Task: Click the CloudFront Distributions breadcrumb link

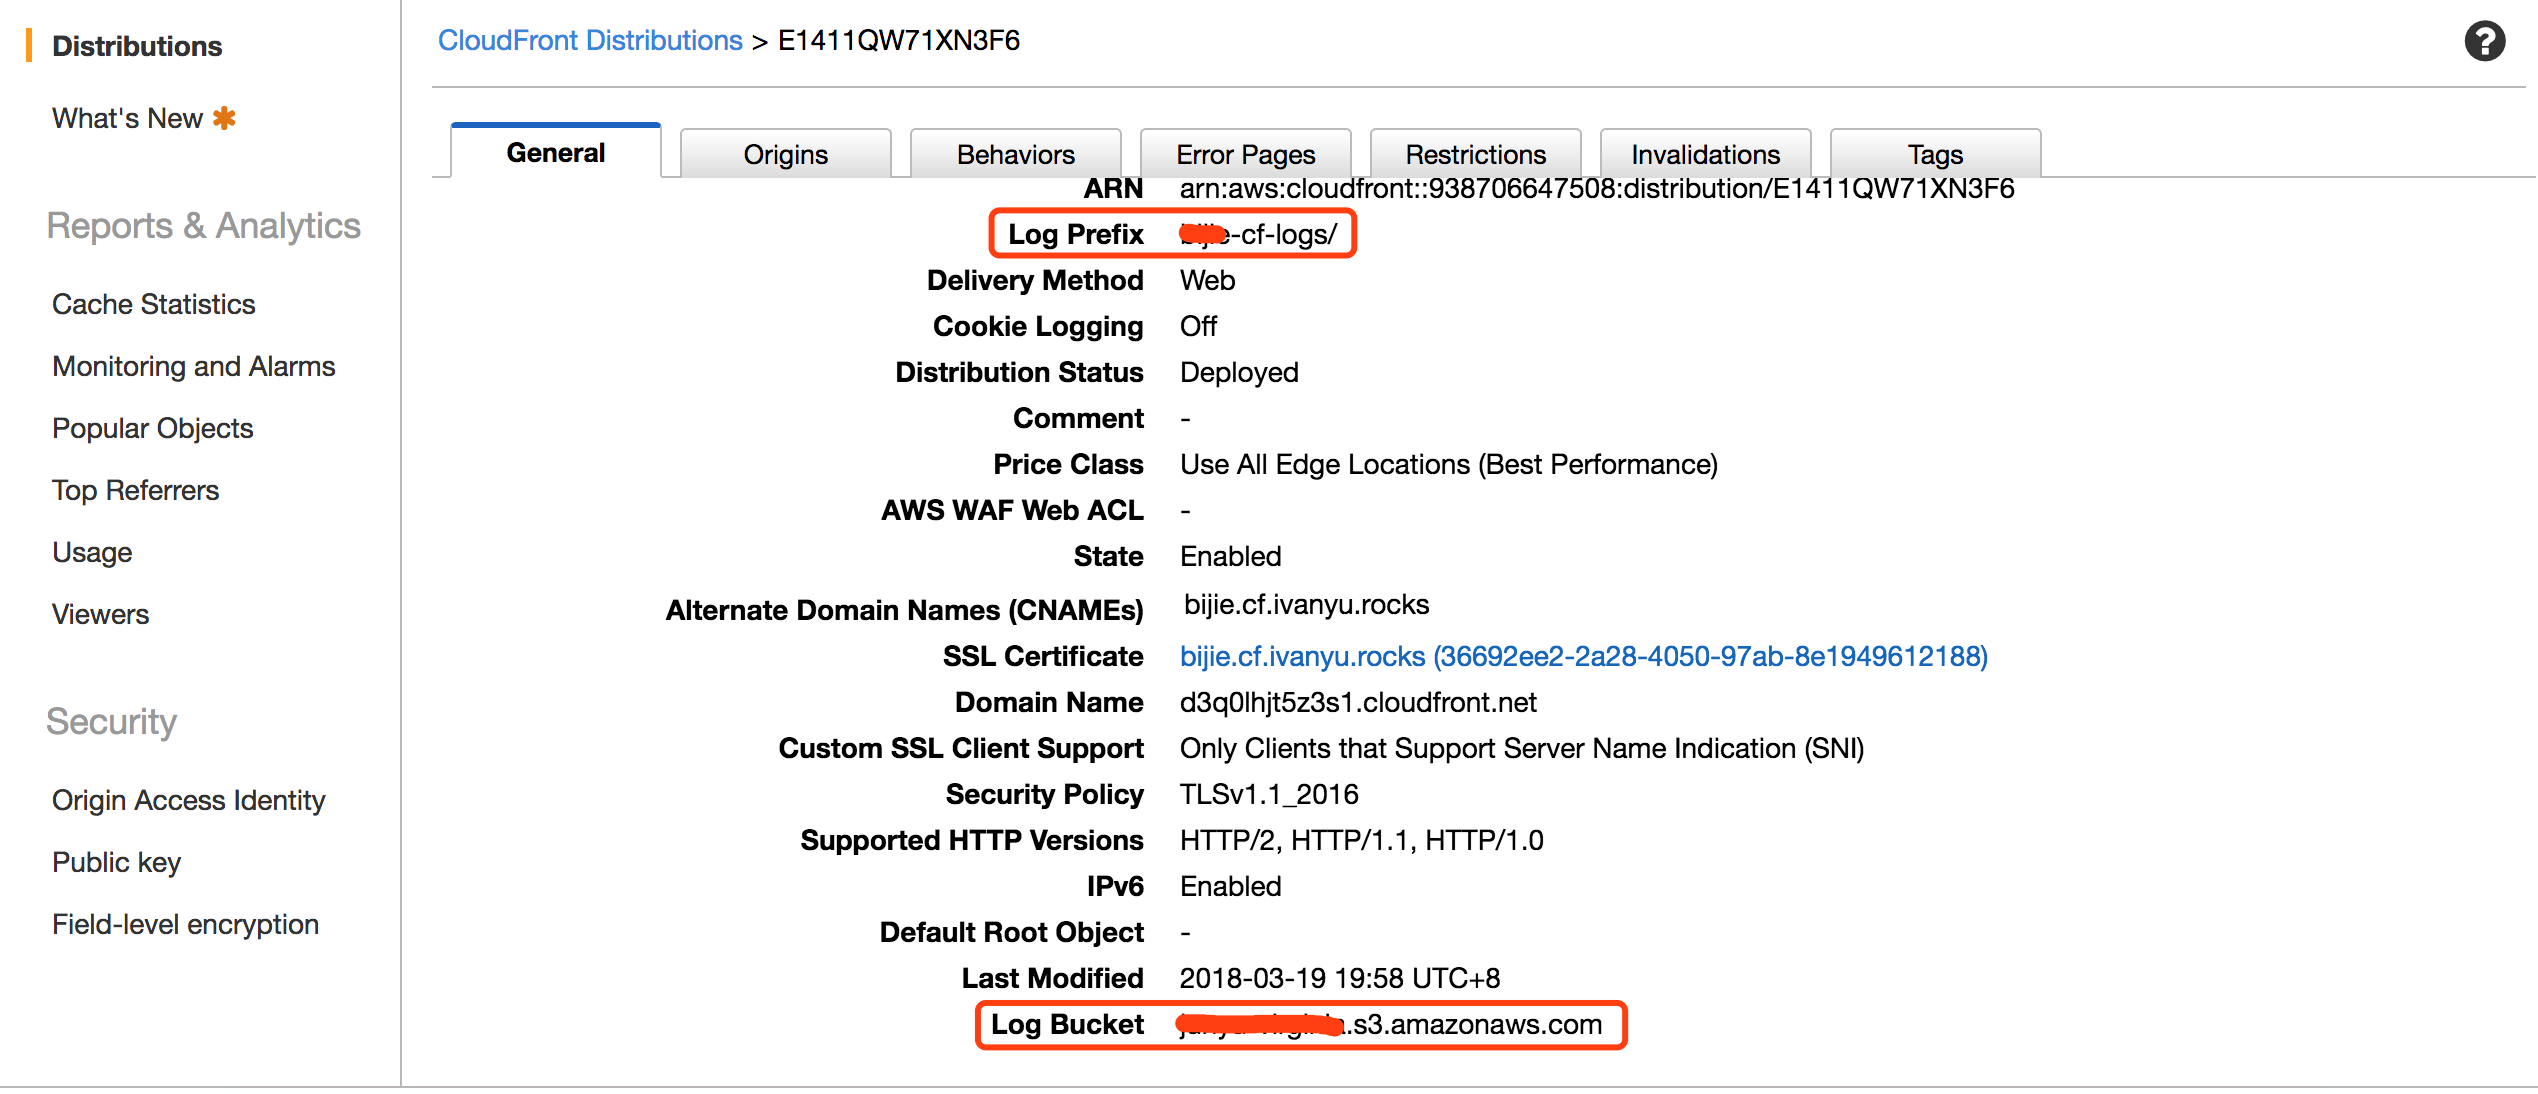Action: (590, 40)
